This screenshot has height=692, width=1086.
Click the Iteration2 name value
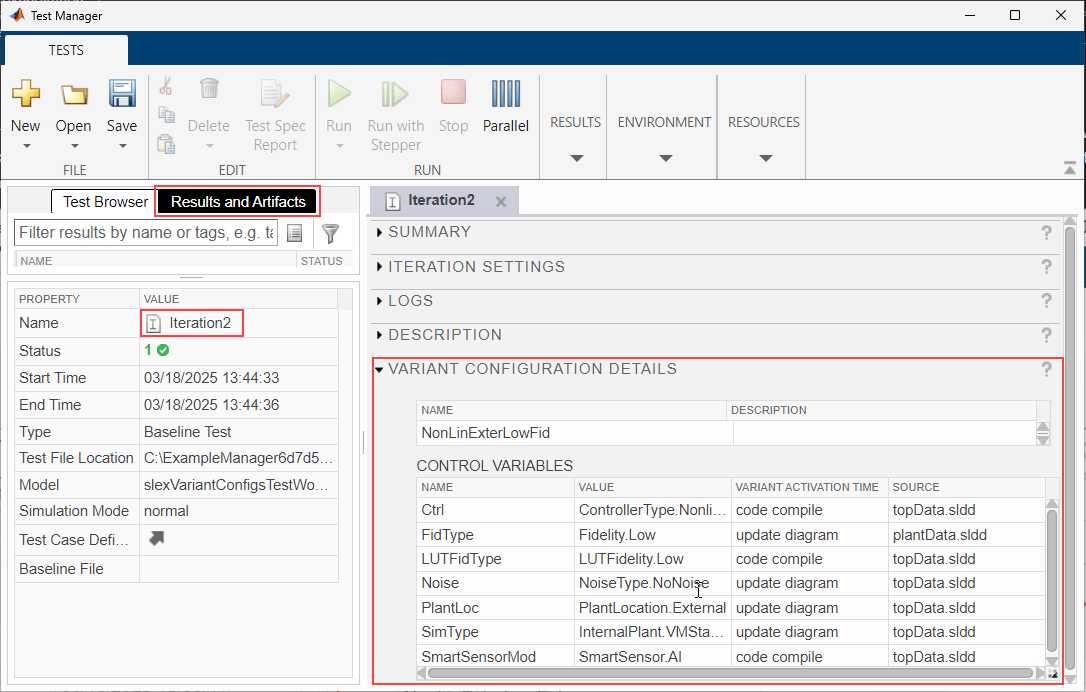[x=199, y=323]
